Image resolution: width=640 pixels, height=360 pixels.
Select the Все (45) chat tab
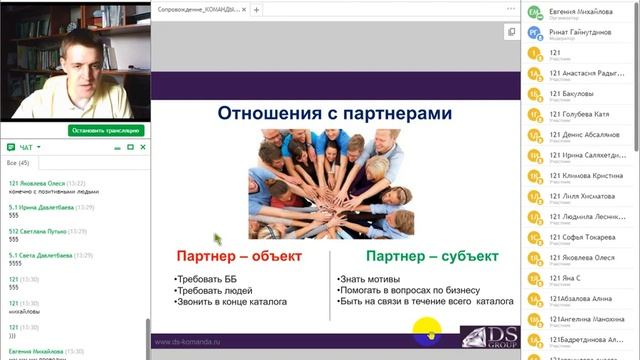[x=18, y=163]
